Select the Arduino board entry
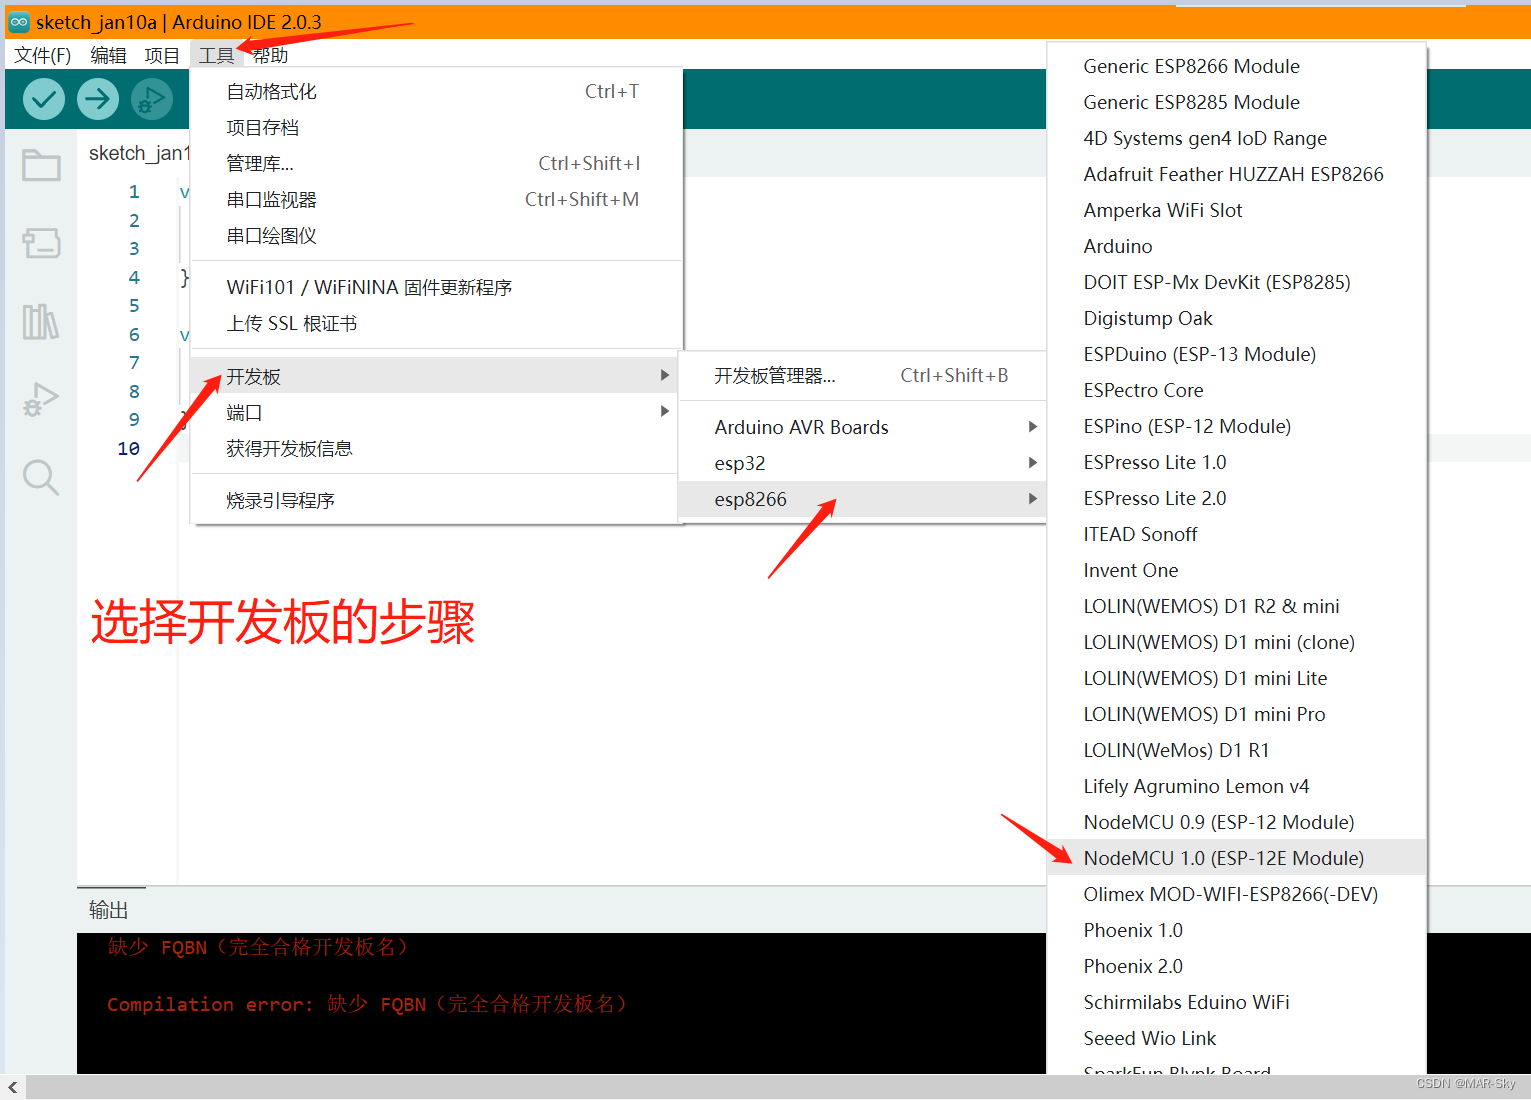The image size is (1531, 1100). pyautogui.click(x=1236, y=246)
